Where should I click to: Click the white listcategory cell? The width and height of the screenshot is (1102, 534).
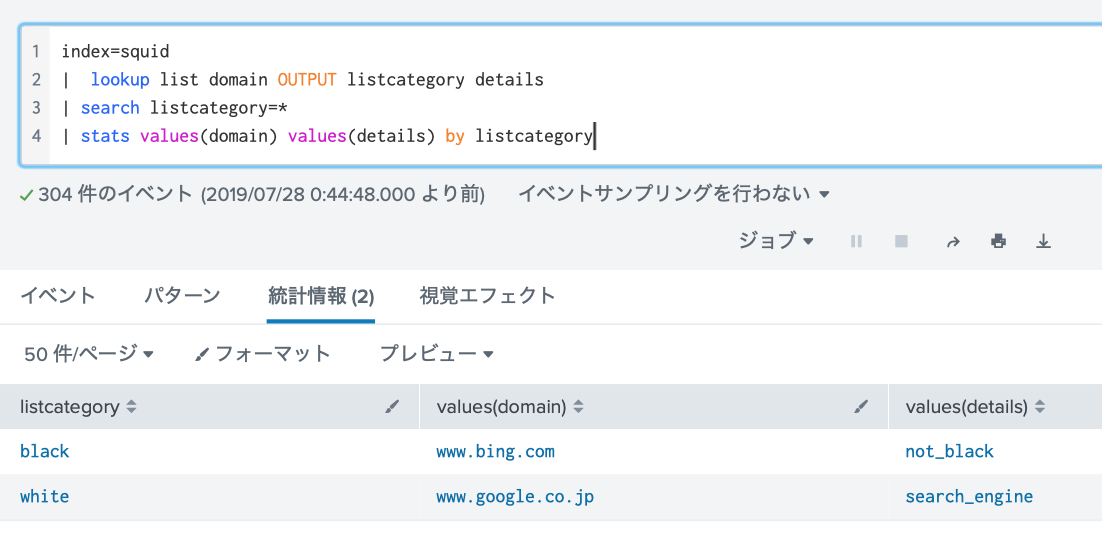click(44, 497)
